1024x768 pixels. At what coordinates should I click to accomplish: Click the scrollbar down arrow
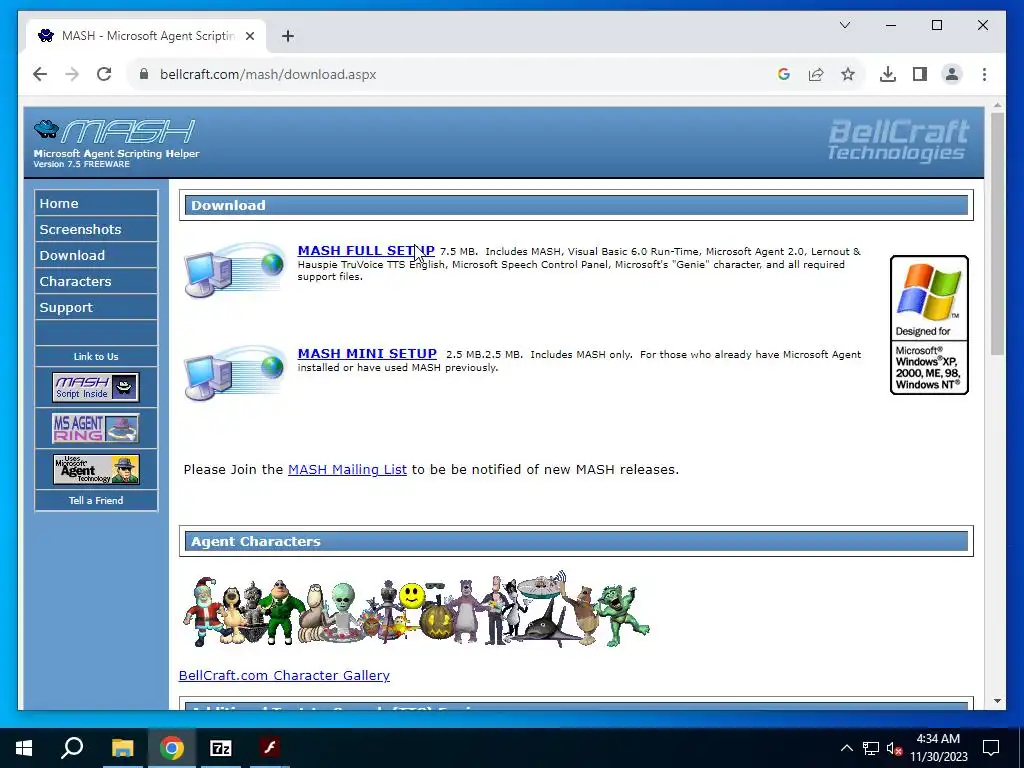(x=997, y=701)
